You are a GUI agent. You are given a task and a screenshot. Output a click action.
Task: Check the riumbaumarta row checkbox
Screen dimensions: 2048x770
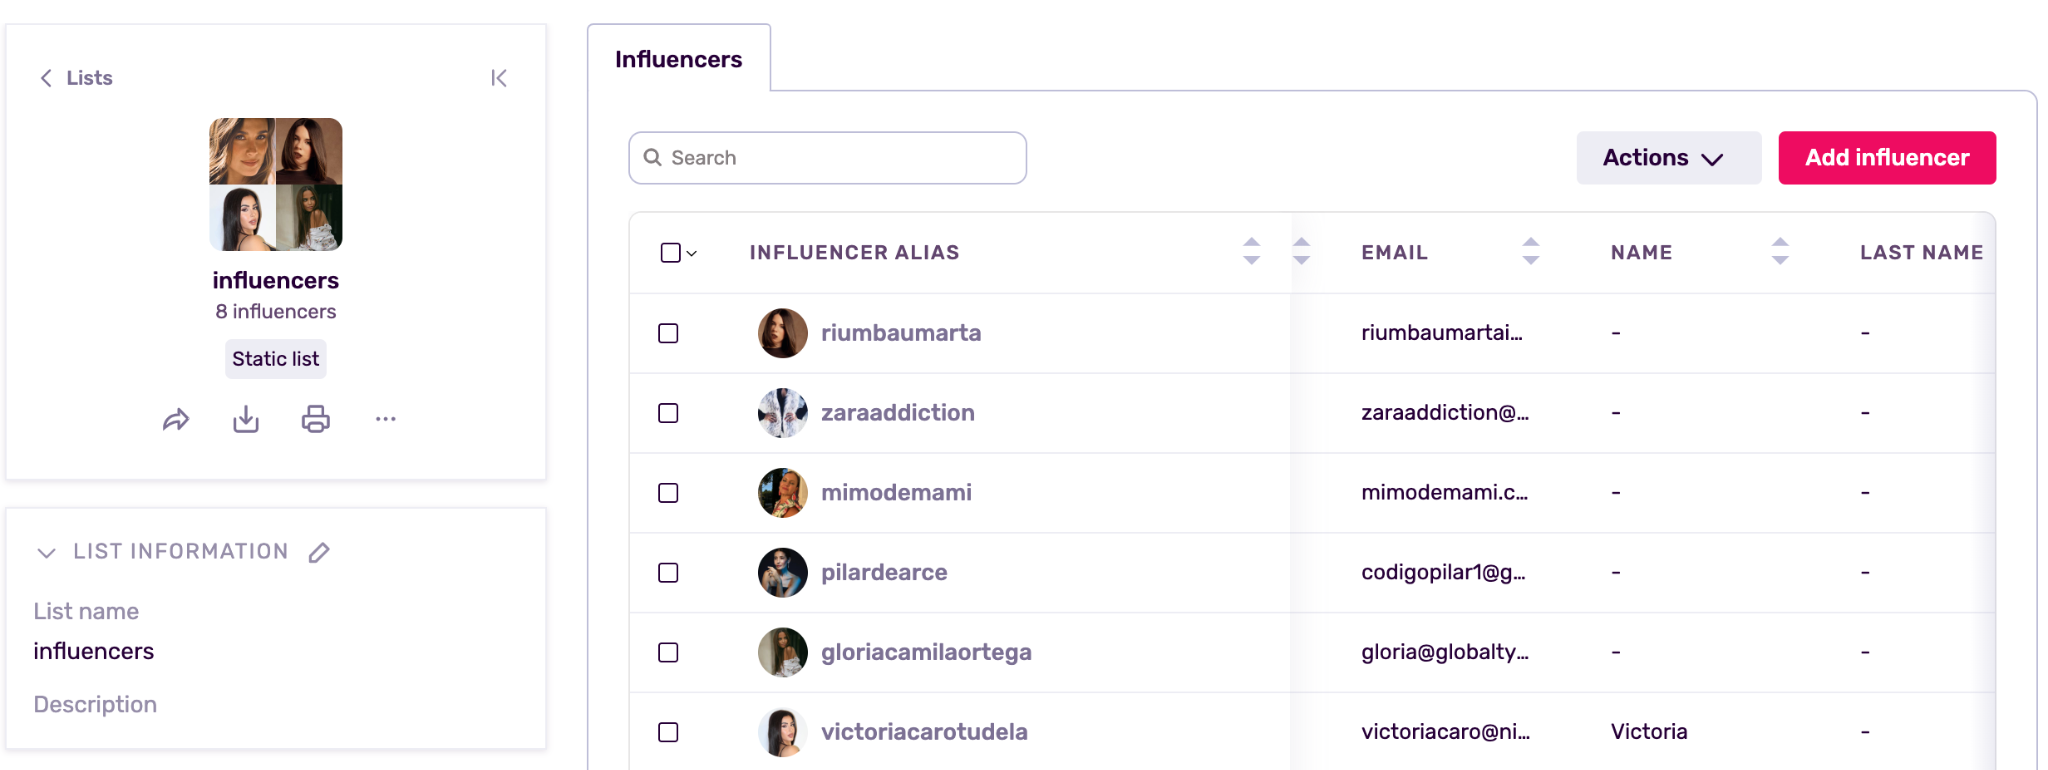(x=668, y=333)
